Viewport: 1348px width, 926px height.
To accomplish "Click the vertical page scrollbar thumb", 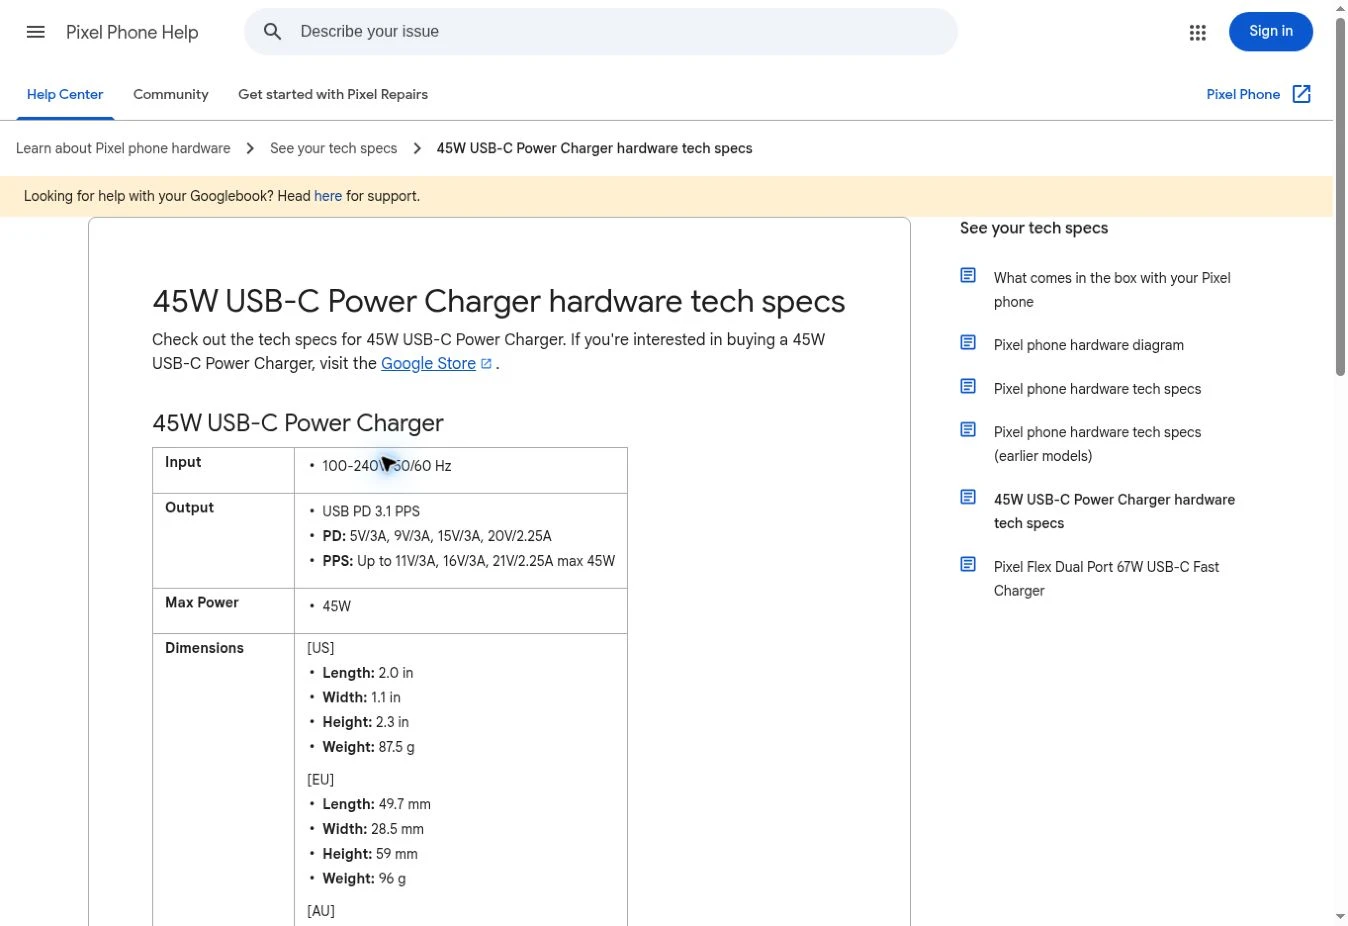I will pyautogui.click(x=1340, y=195).
